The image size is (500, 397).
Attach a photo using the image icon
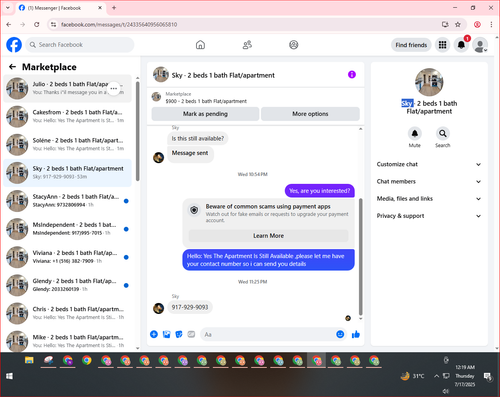tap(166, 334)
